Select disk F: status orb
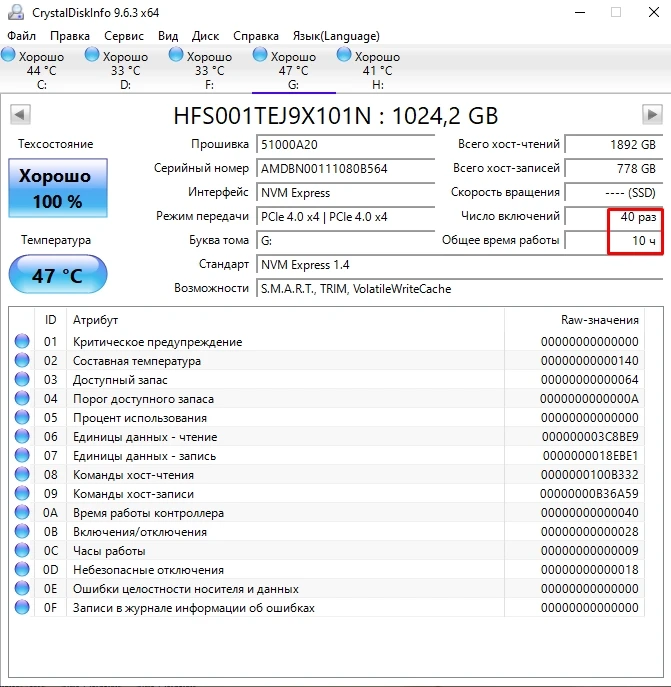This screenshot has height=687, width=671. click(x=176, y=55)
